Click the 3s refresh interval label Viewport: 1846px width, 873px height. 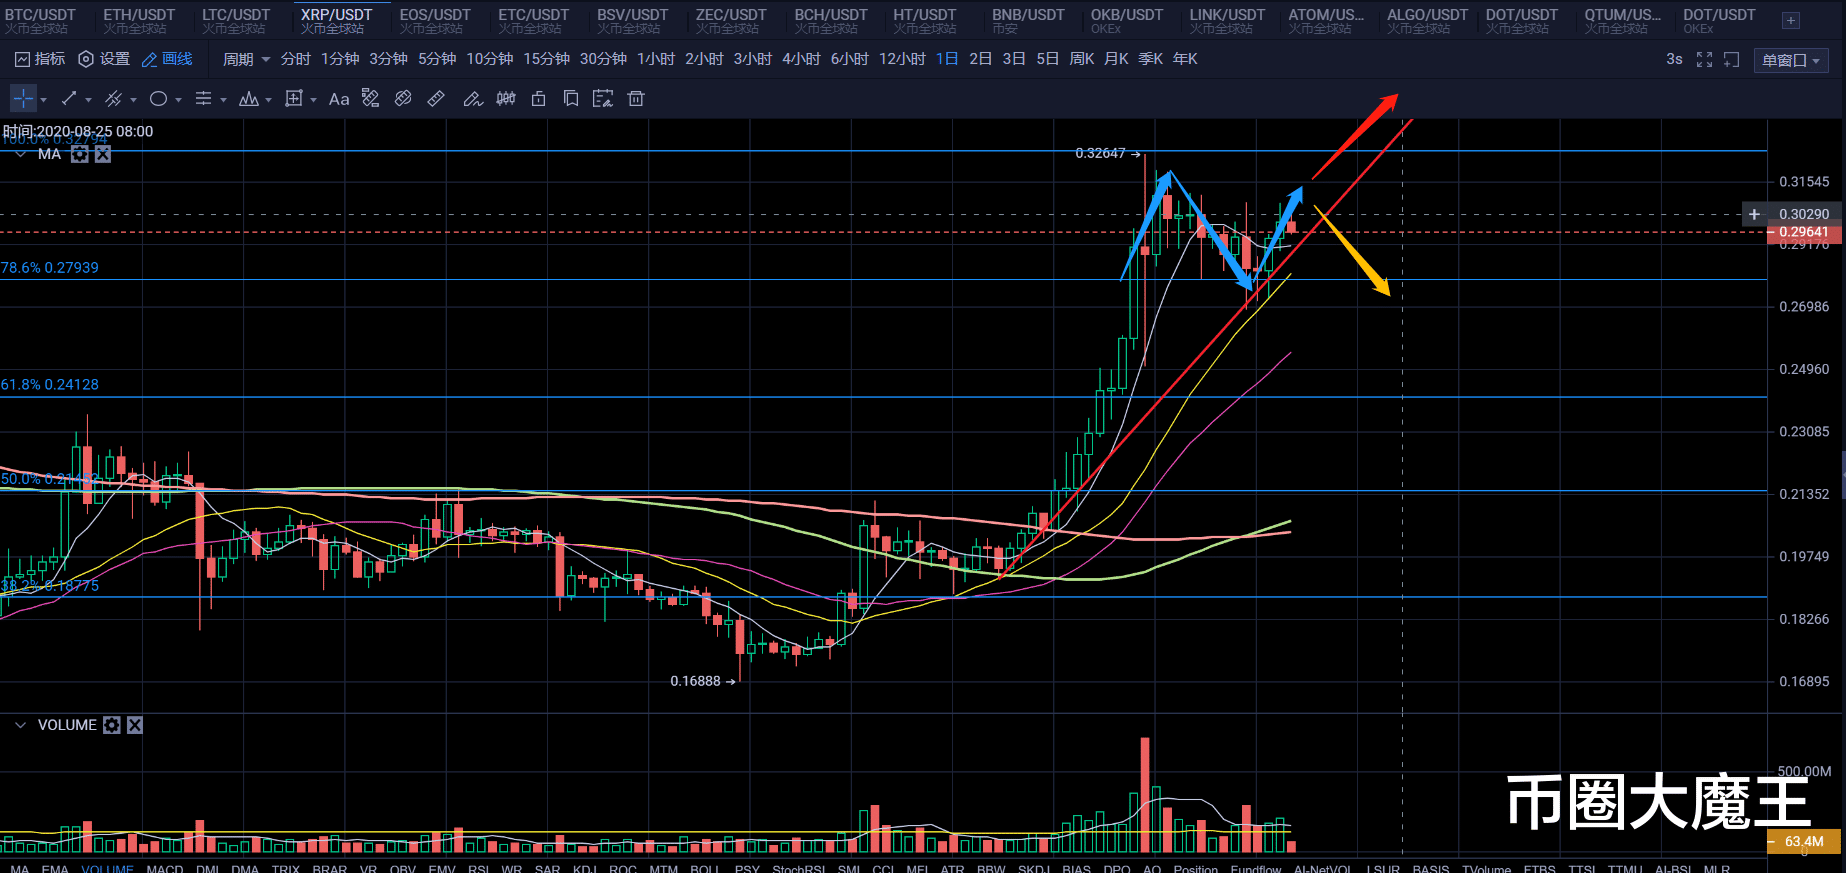[1674, 59]
